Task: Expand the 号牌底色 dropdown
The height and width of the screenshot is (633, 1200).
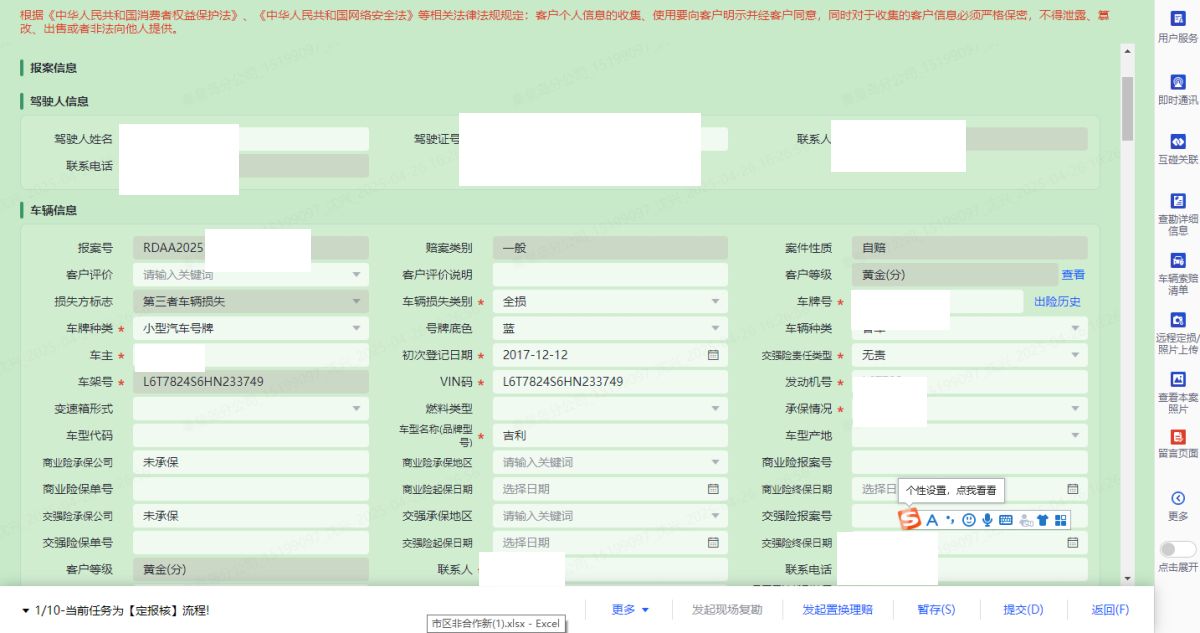Action: 714,328
